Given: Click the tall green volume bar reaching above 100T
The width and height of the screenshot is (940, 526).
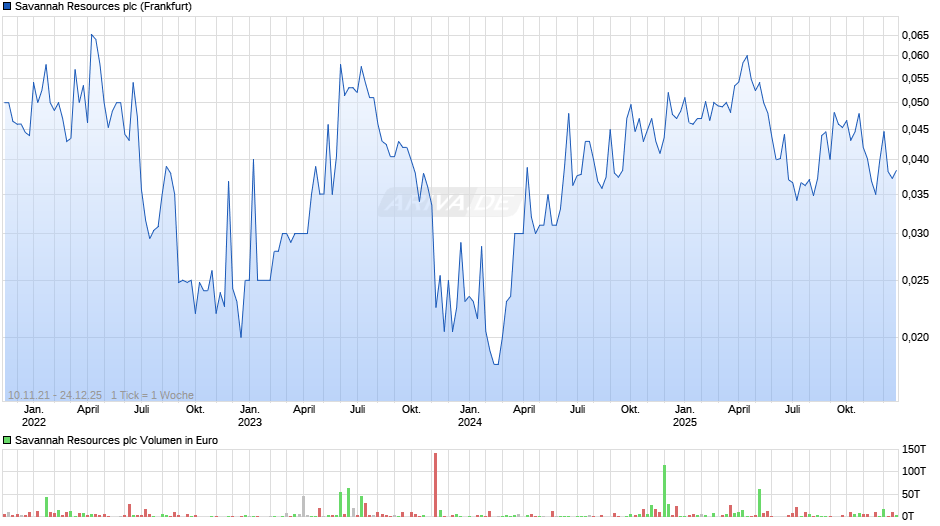Looking at the screenshot, I should pos(664,491).
